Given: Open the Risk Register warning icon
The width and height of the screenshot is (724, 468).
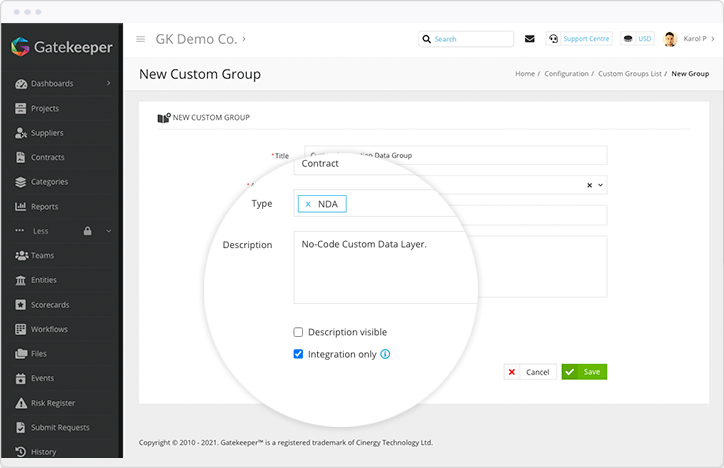Looking at the screenshot, I should tap(21, 403).
